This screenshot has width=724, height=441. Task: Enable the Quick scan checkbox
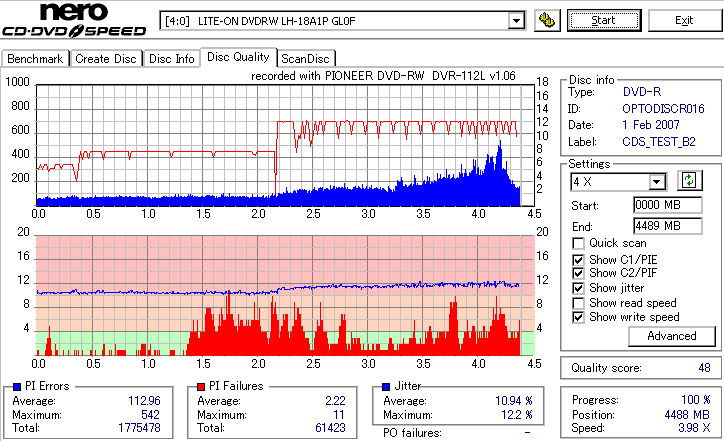[x=578, y=243]
